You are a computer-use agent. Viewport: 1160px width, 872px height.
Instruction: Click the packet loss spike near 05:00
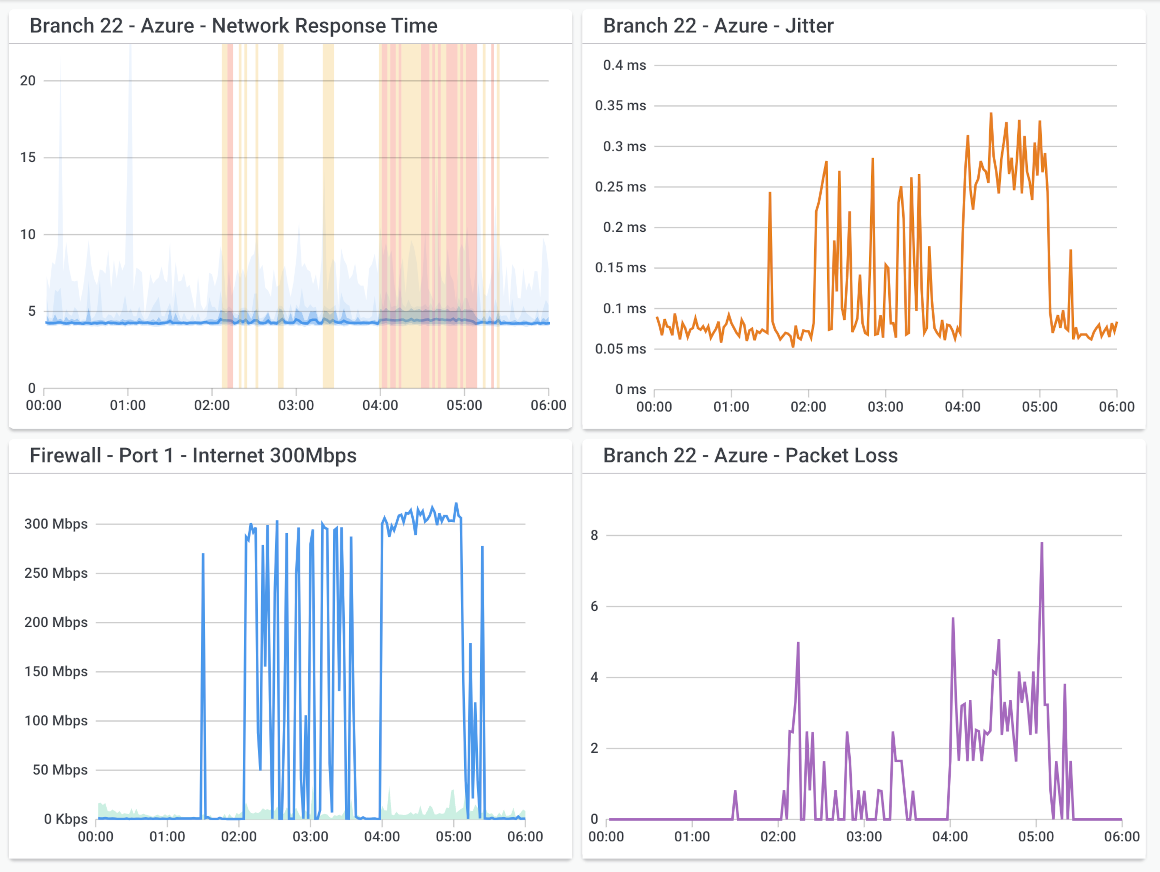tap(1040, 542)
